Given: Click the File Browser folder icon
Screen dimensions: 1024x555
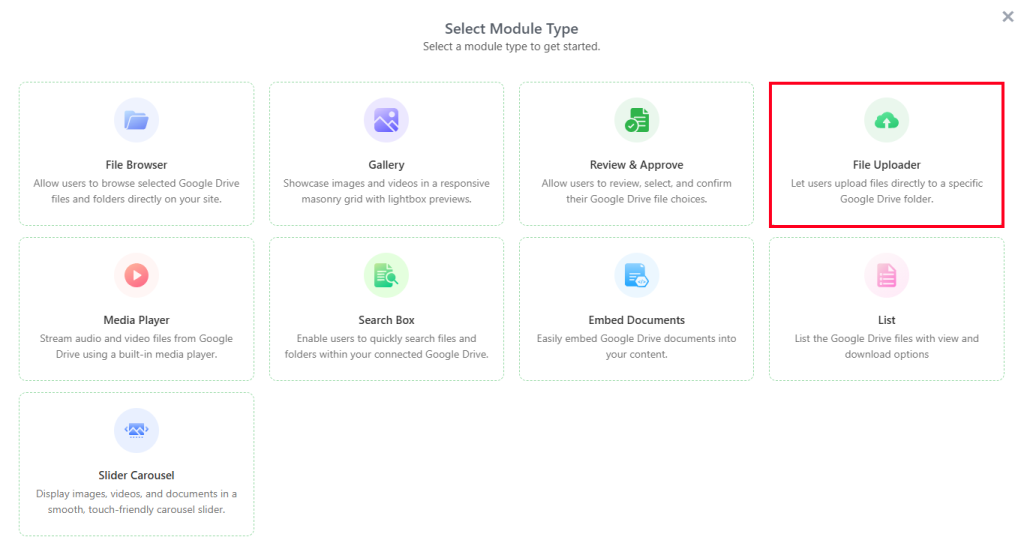Looking at the screenshot, I should pos(136,121).
